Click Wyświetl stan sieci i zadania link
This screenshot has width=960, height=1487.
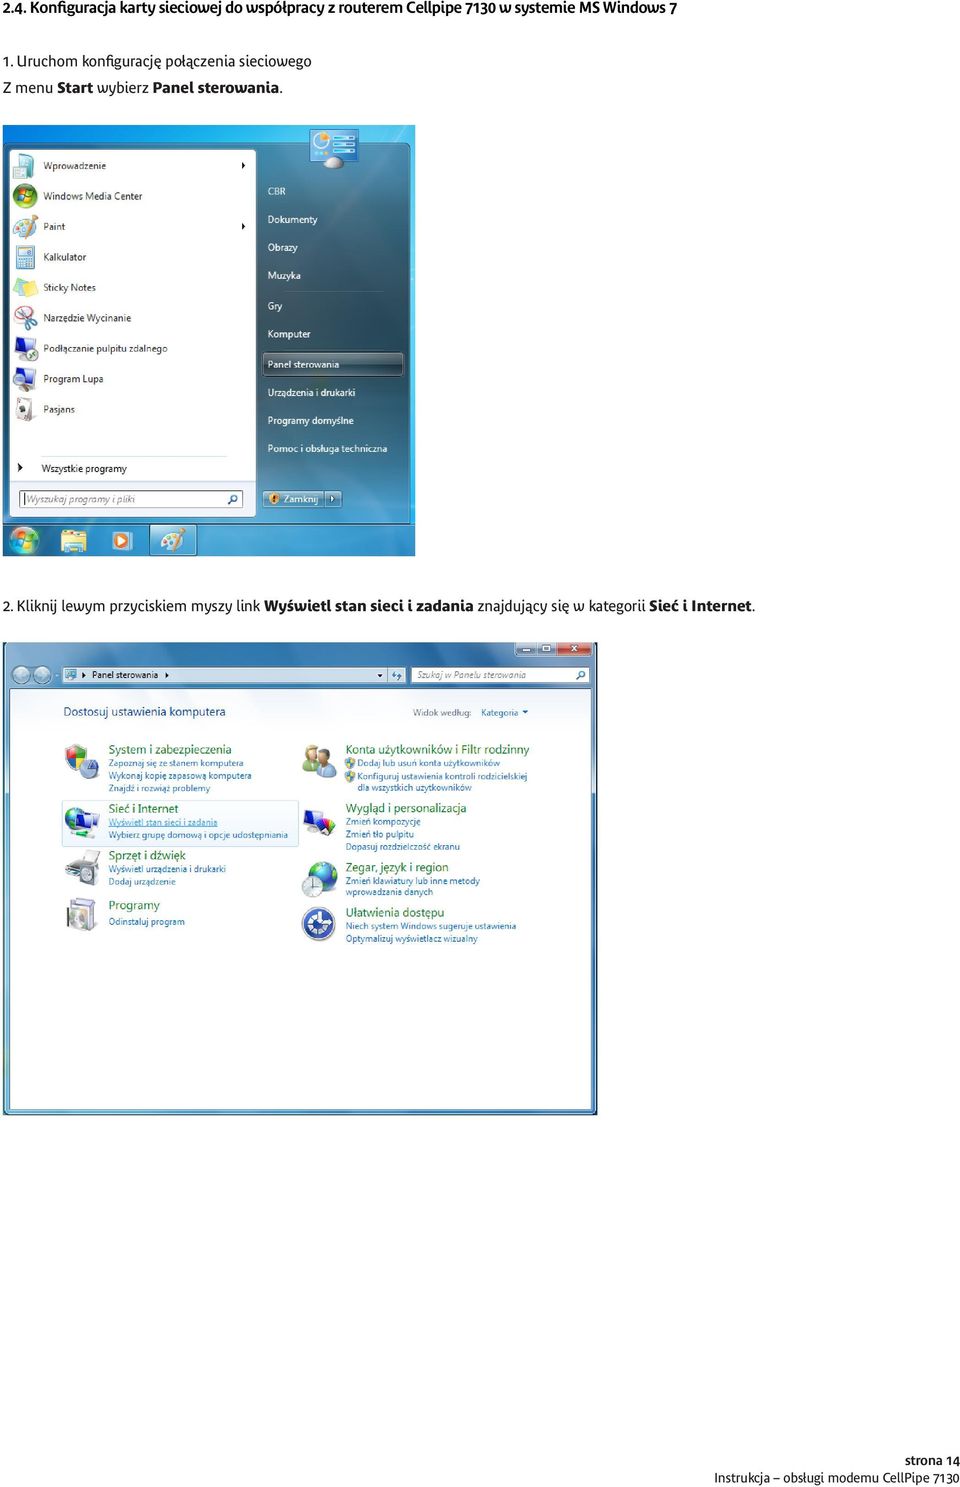coord(163,822)
